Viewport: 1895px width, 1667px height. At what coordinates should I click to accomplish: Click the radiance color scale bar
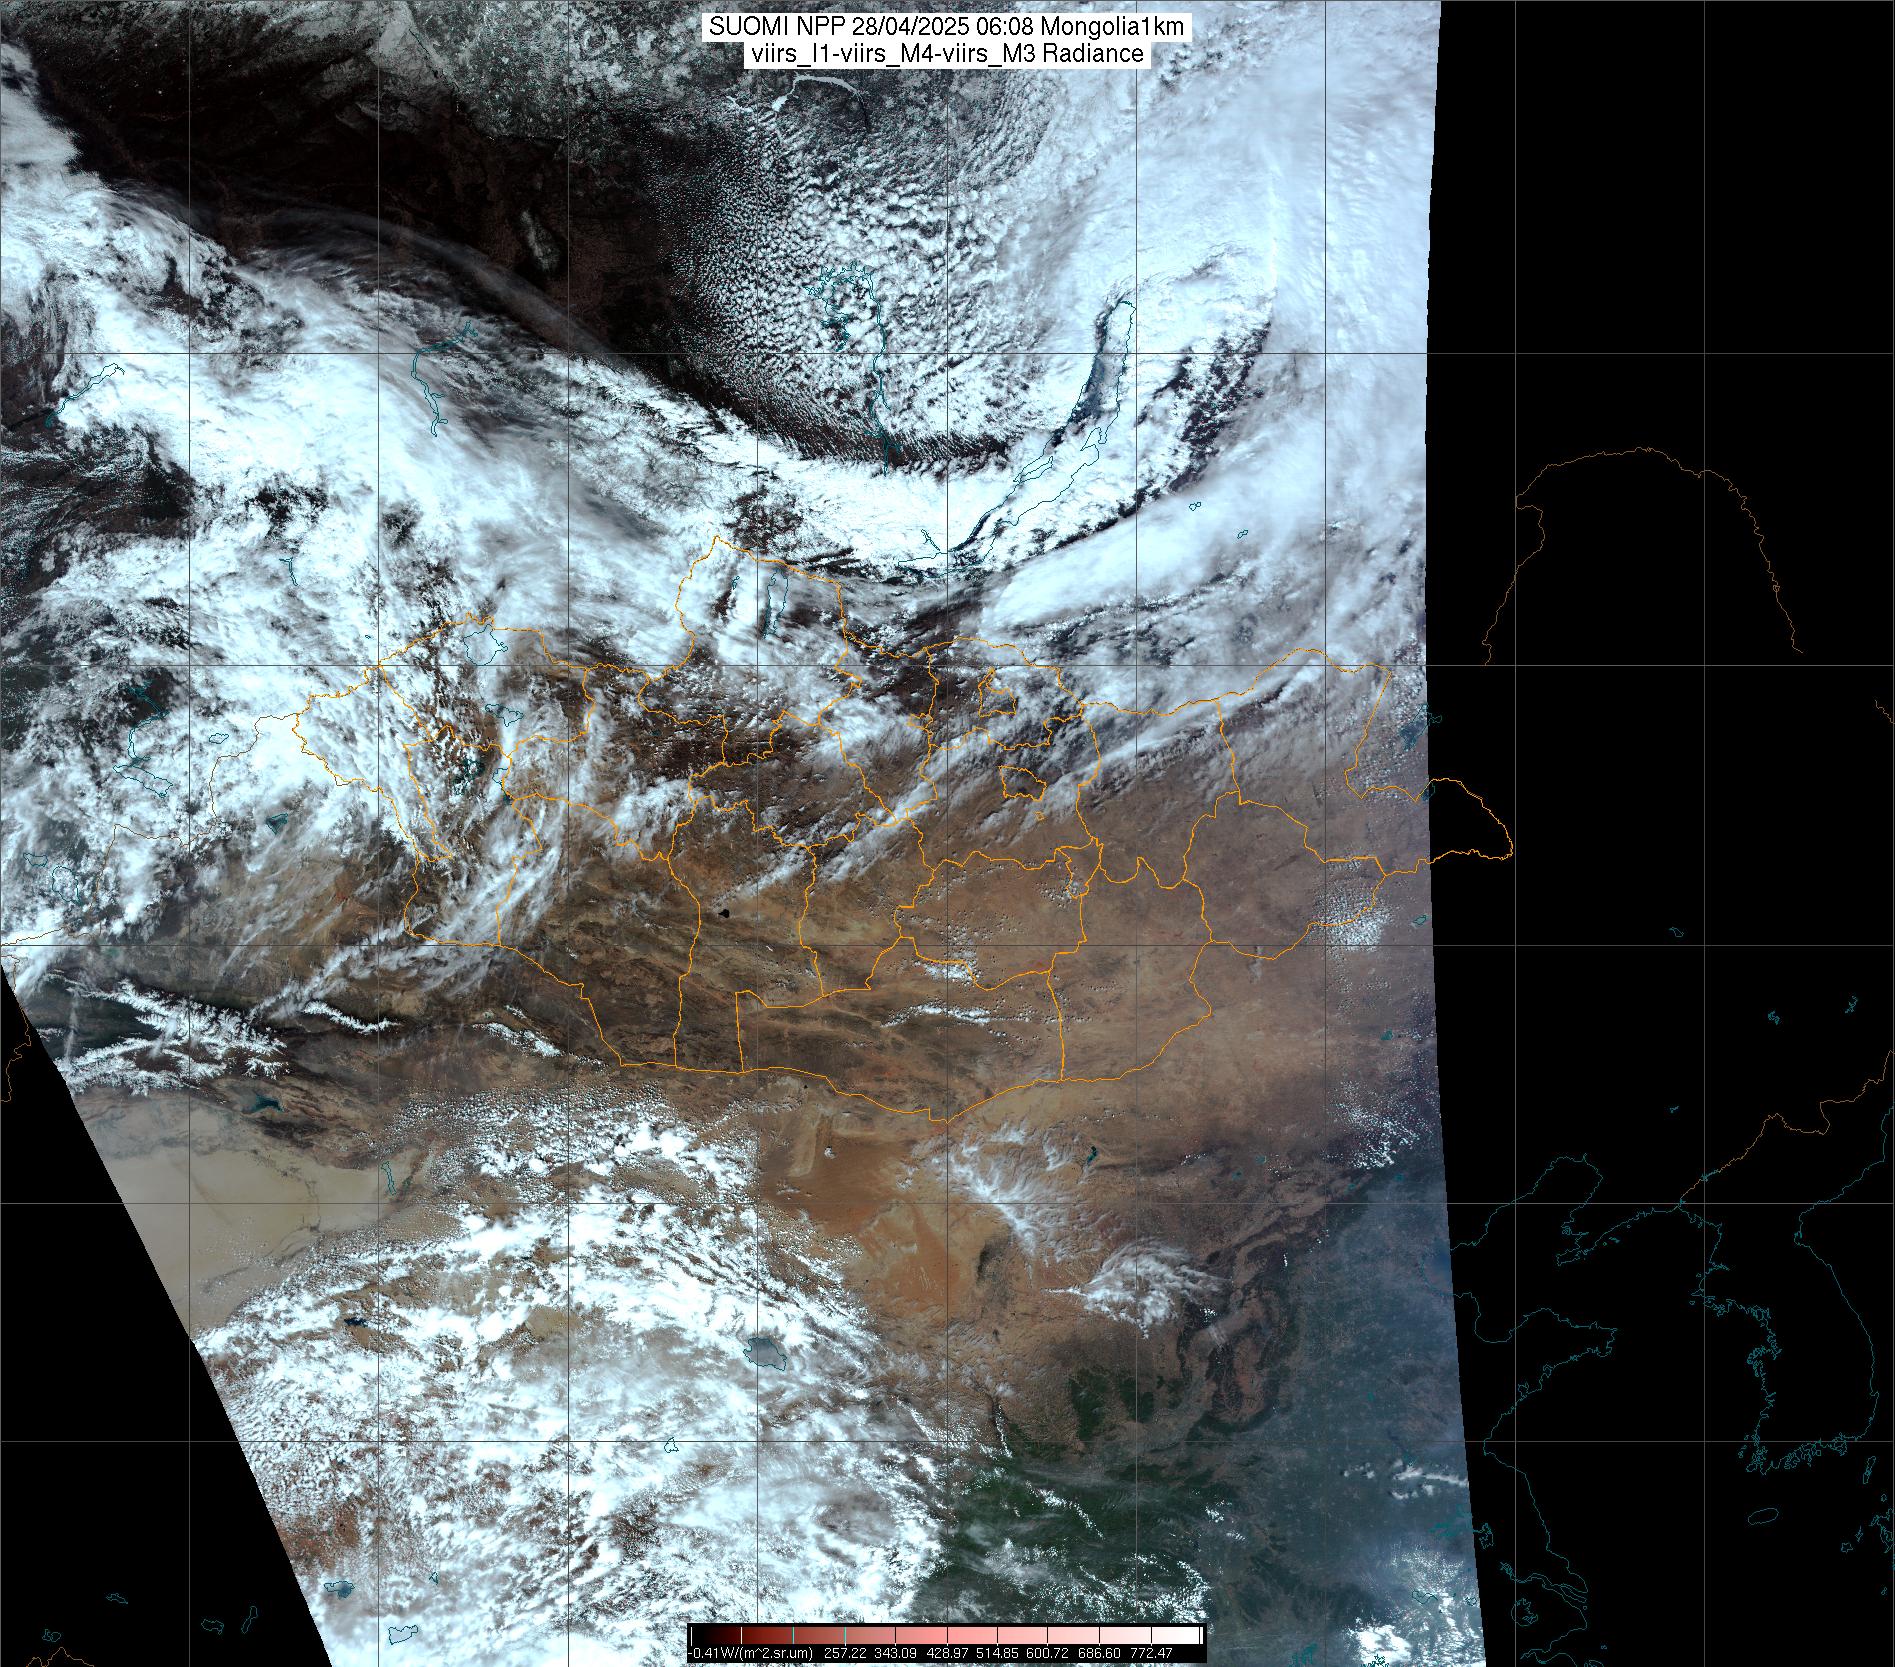tap(947, 1635)
